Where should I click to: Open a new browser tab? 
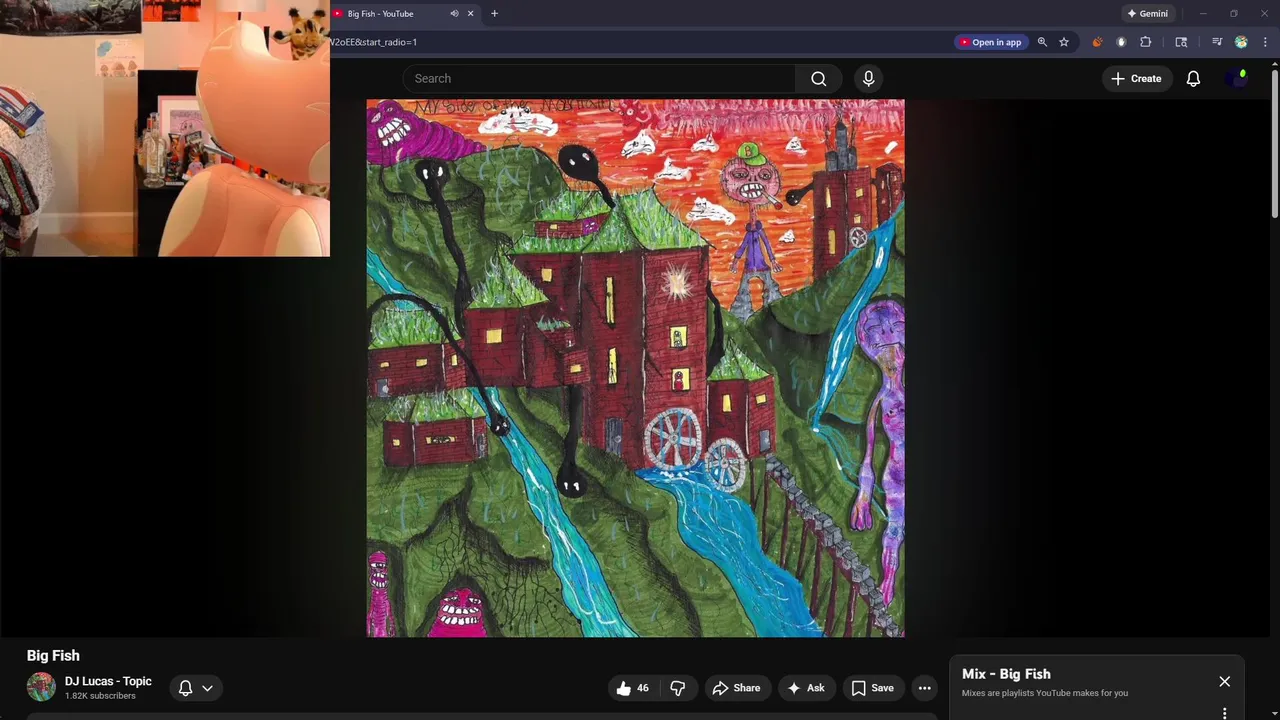tap(494, 14)
